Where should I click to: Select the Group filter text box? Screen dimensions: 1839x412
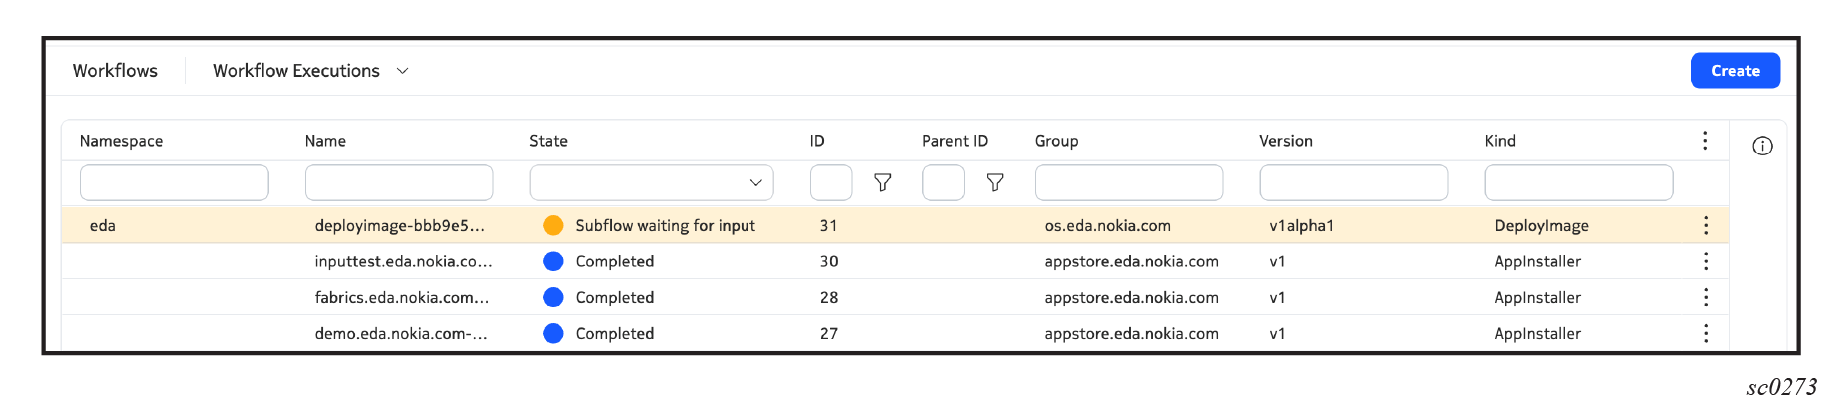tap(1129, 182)
